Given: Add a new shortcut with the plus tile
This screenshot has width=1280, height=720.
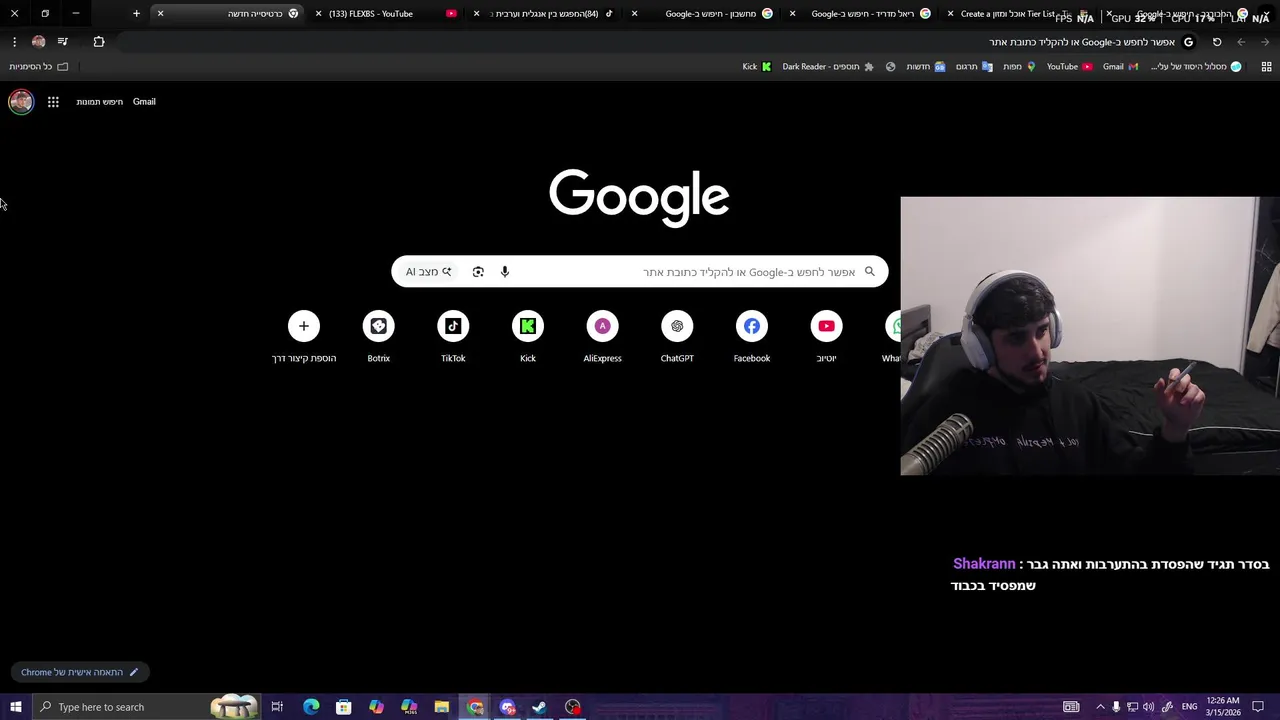Looking at the screenshot, I should pos(304,337).
